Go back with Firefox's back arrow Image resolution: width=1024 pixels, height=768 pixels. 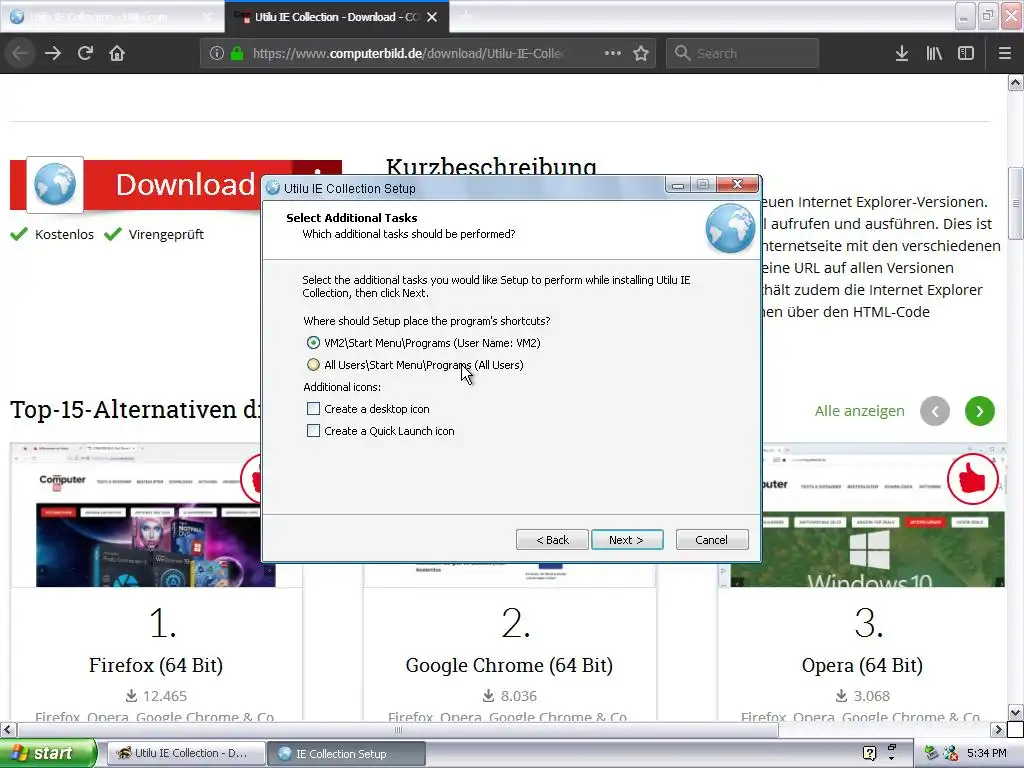tap(20, 53)
